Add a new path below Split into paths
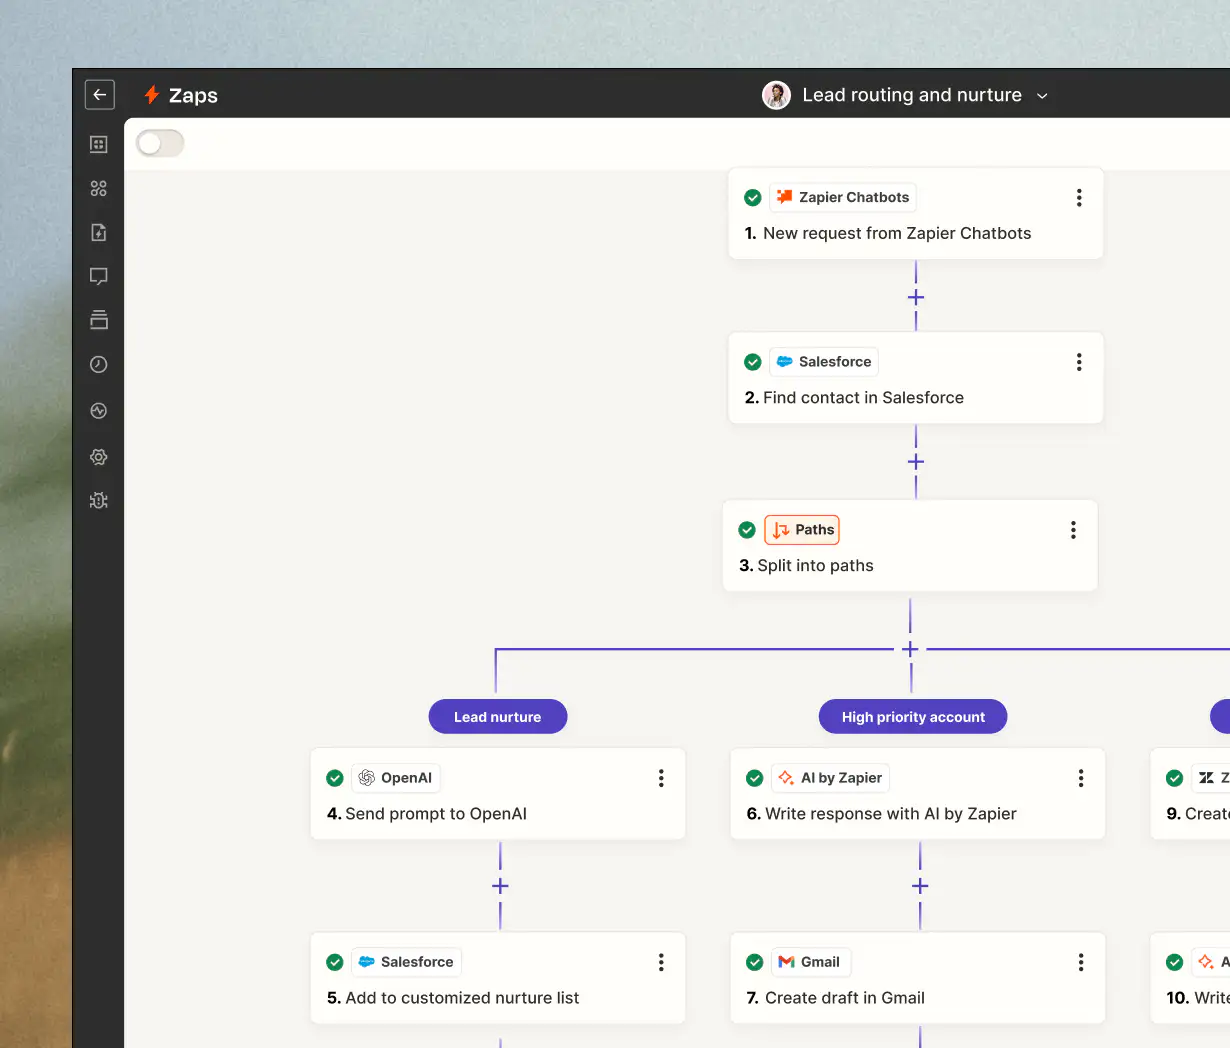 coord(910,649)
